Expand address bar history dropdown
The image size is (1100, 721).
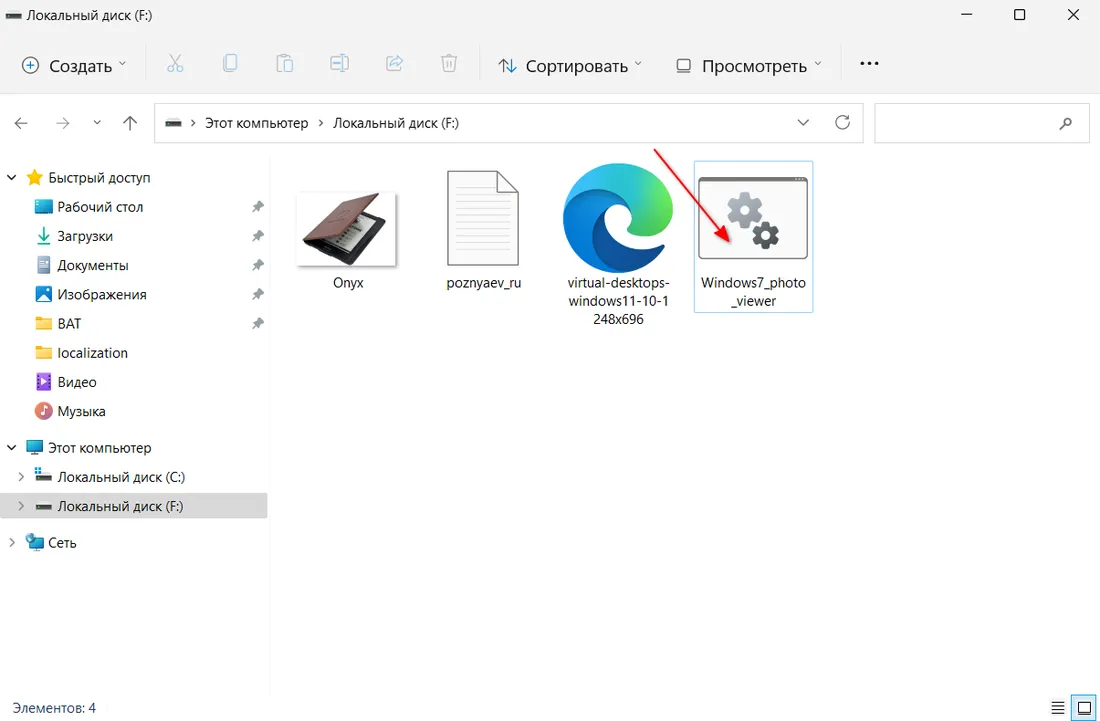(803, 123)
